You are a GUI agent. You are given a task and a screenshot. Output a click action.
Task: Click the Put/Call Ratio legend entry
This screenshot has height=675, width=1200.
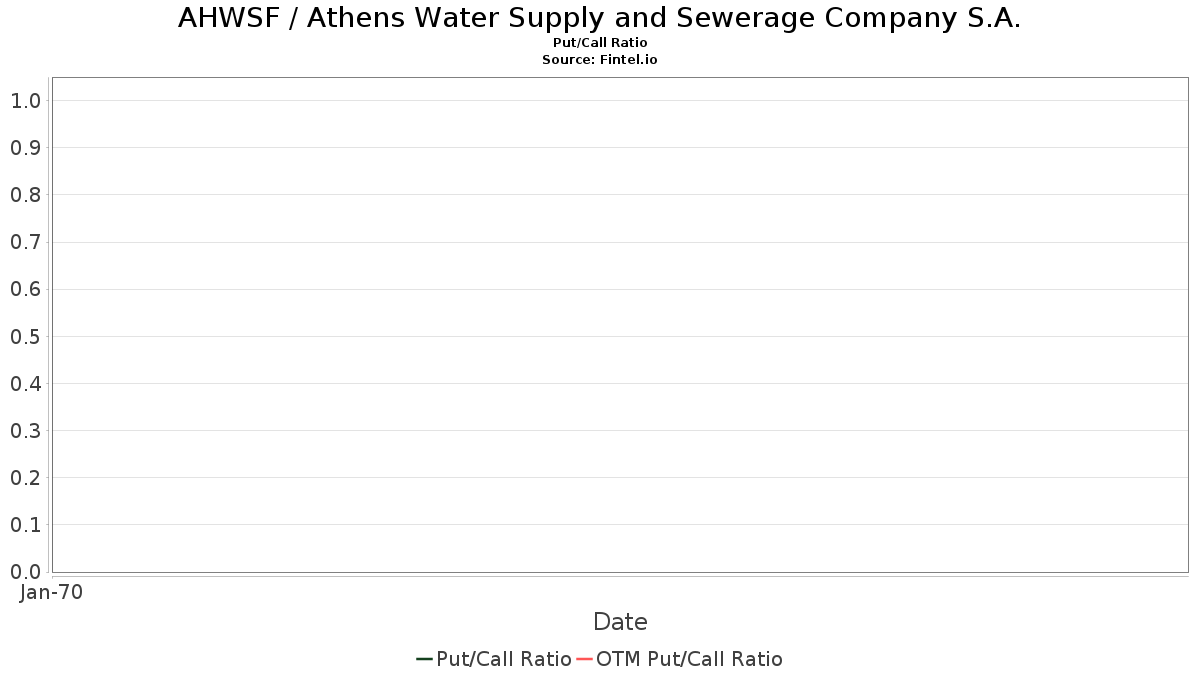[494, 659]
